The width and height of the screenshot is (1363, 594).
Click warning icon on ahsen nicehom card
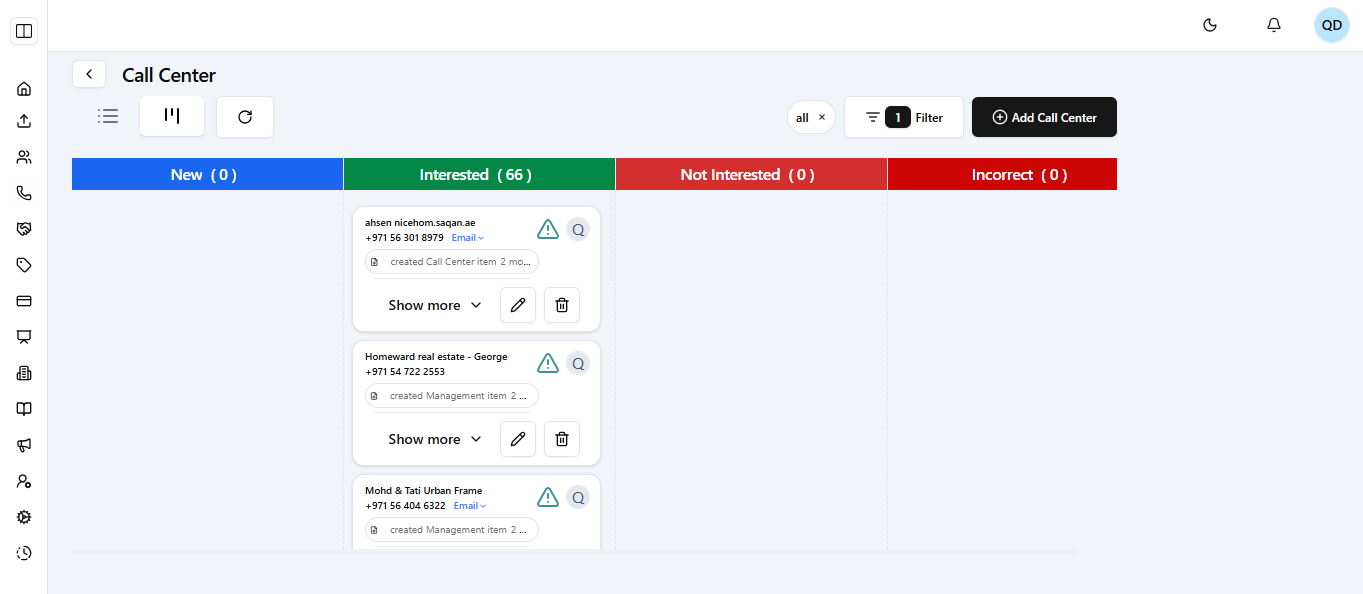pos(548,229)
